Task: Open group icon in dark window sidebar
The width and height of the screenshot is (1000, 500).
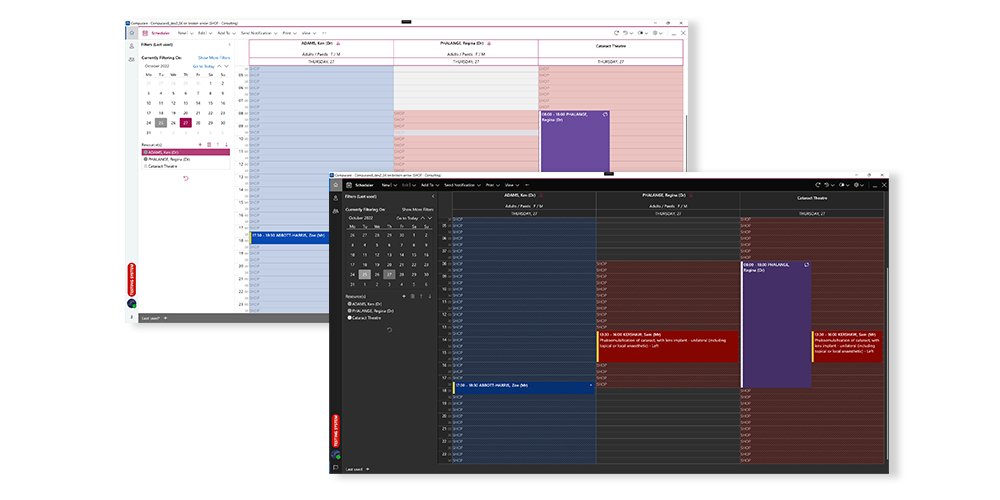Action: coord(336,211)
